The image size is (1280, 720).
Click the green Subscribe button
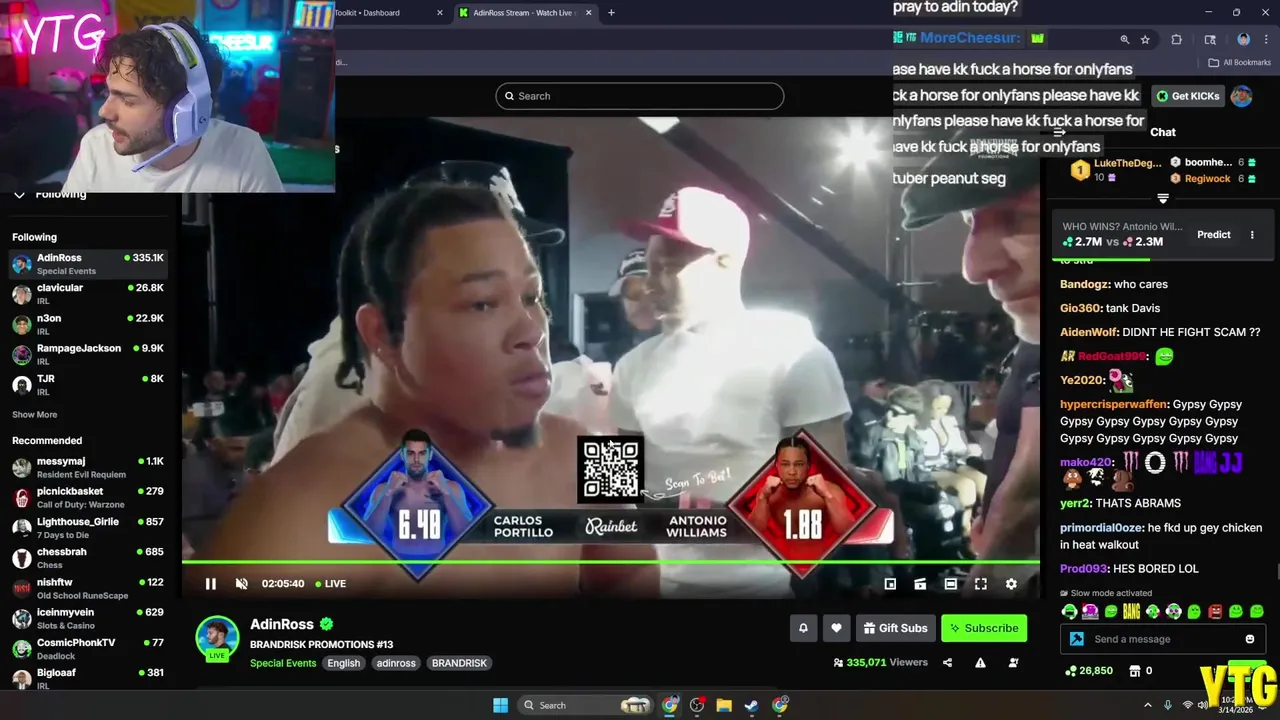(984, 628)
